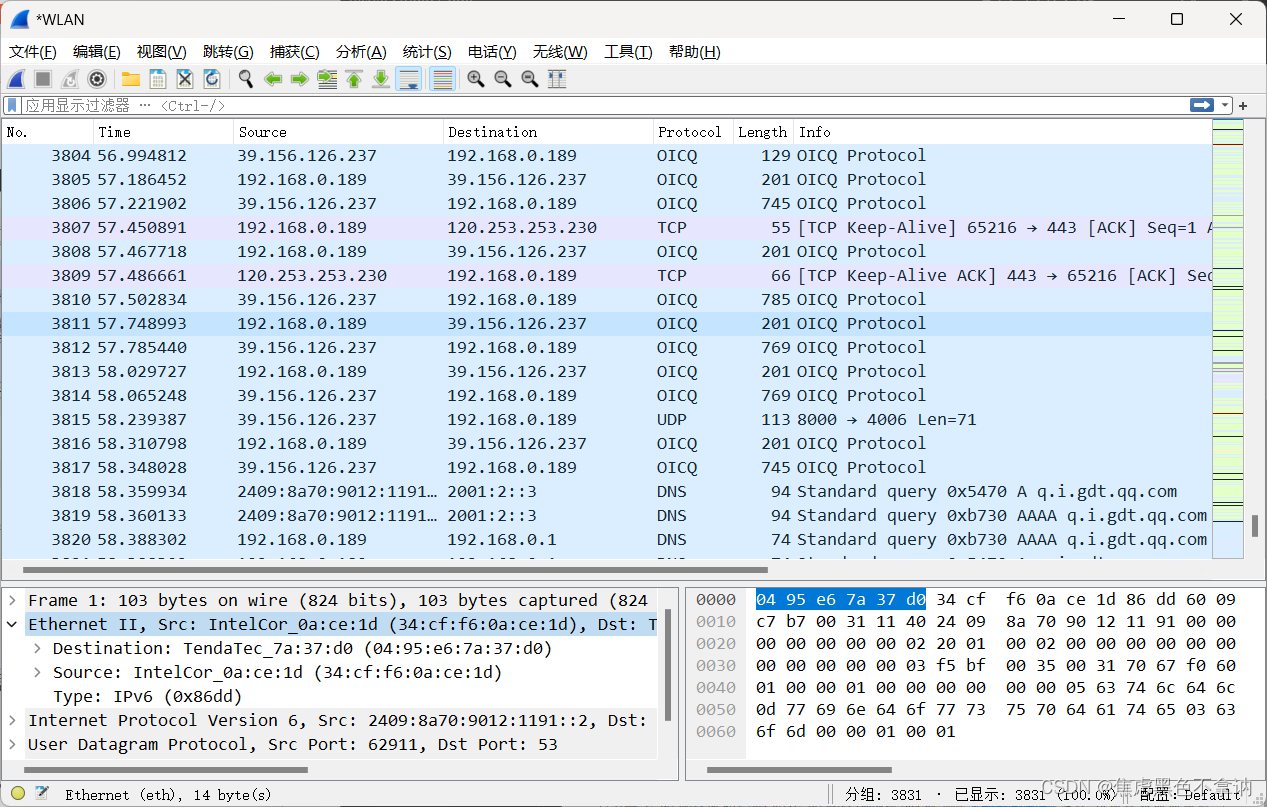
Task: Select packet 3811 OICQ row
Action: coord(606,324)
